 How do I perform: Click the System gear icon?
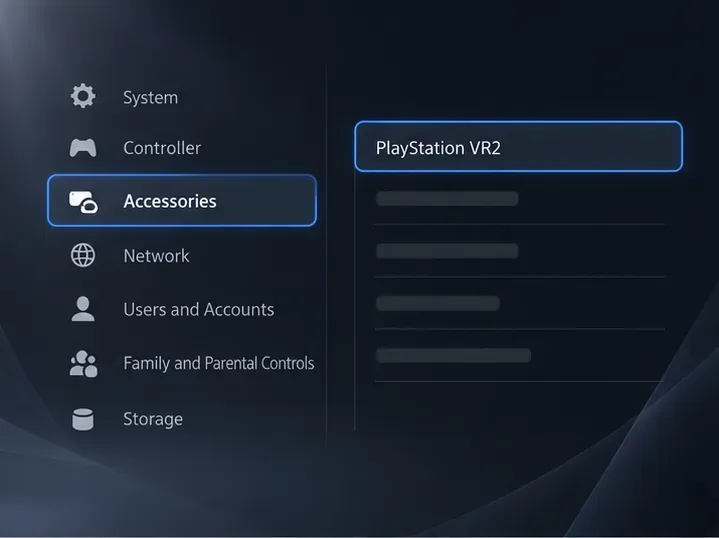(83, 96)
